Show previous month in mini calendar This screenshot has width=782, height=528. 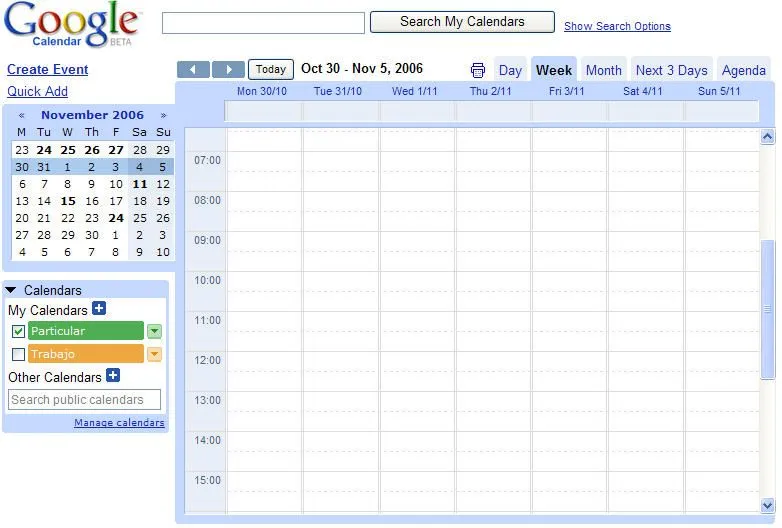coord(21,115)
